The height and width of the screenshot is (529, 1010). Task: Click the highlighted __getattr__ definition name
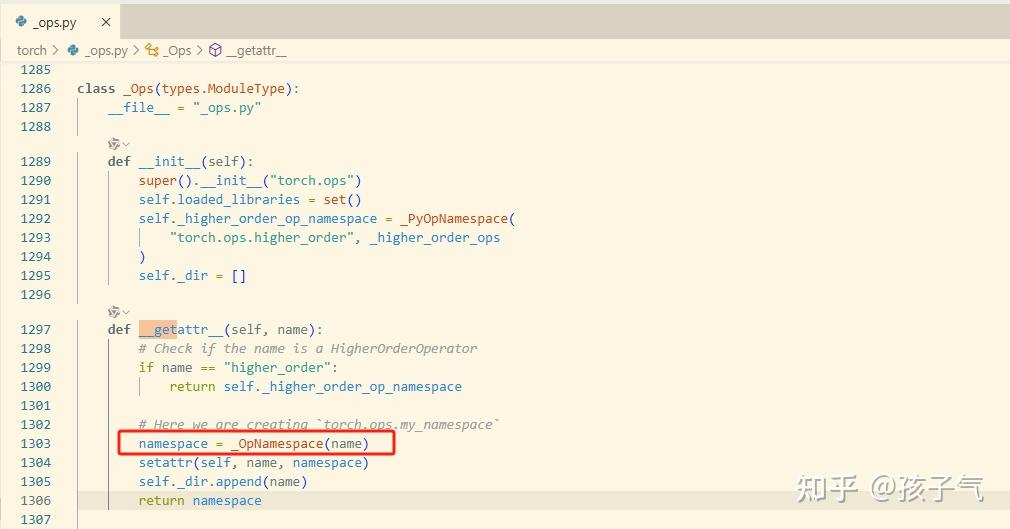click(x=181, y=329)
